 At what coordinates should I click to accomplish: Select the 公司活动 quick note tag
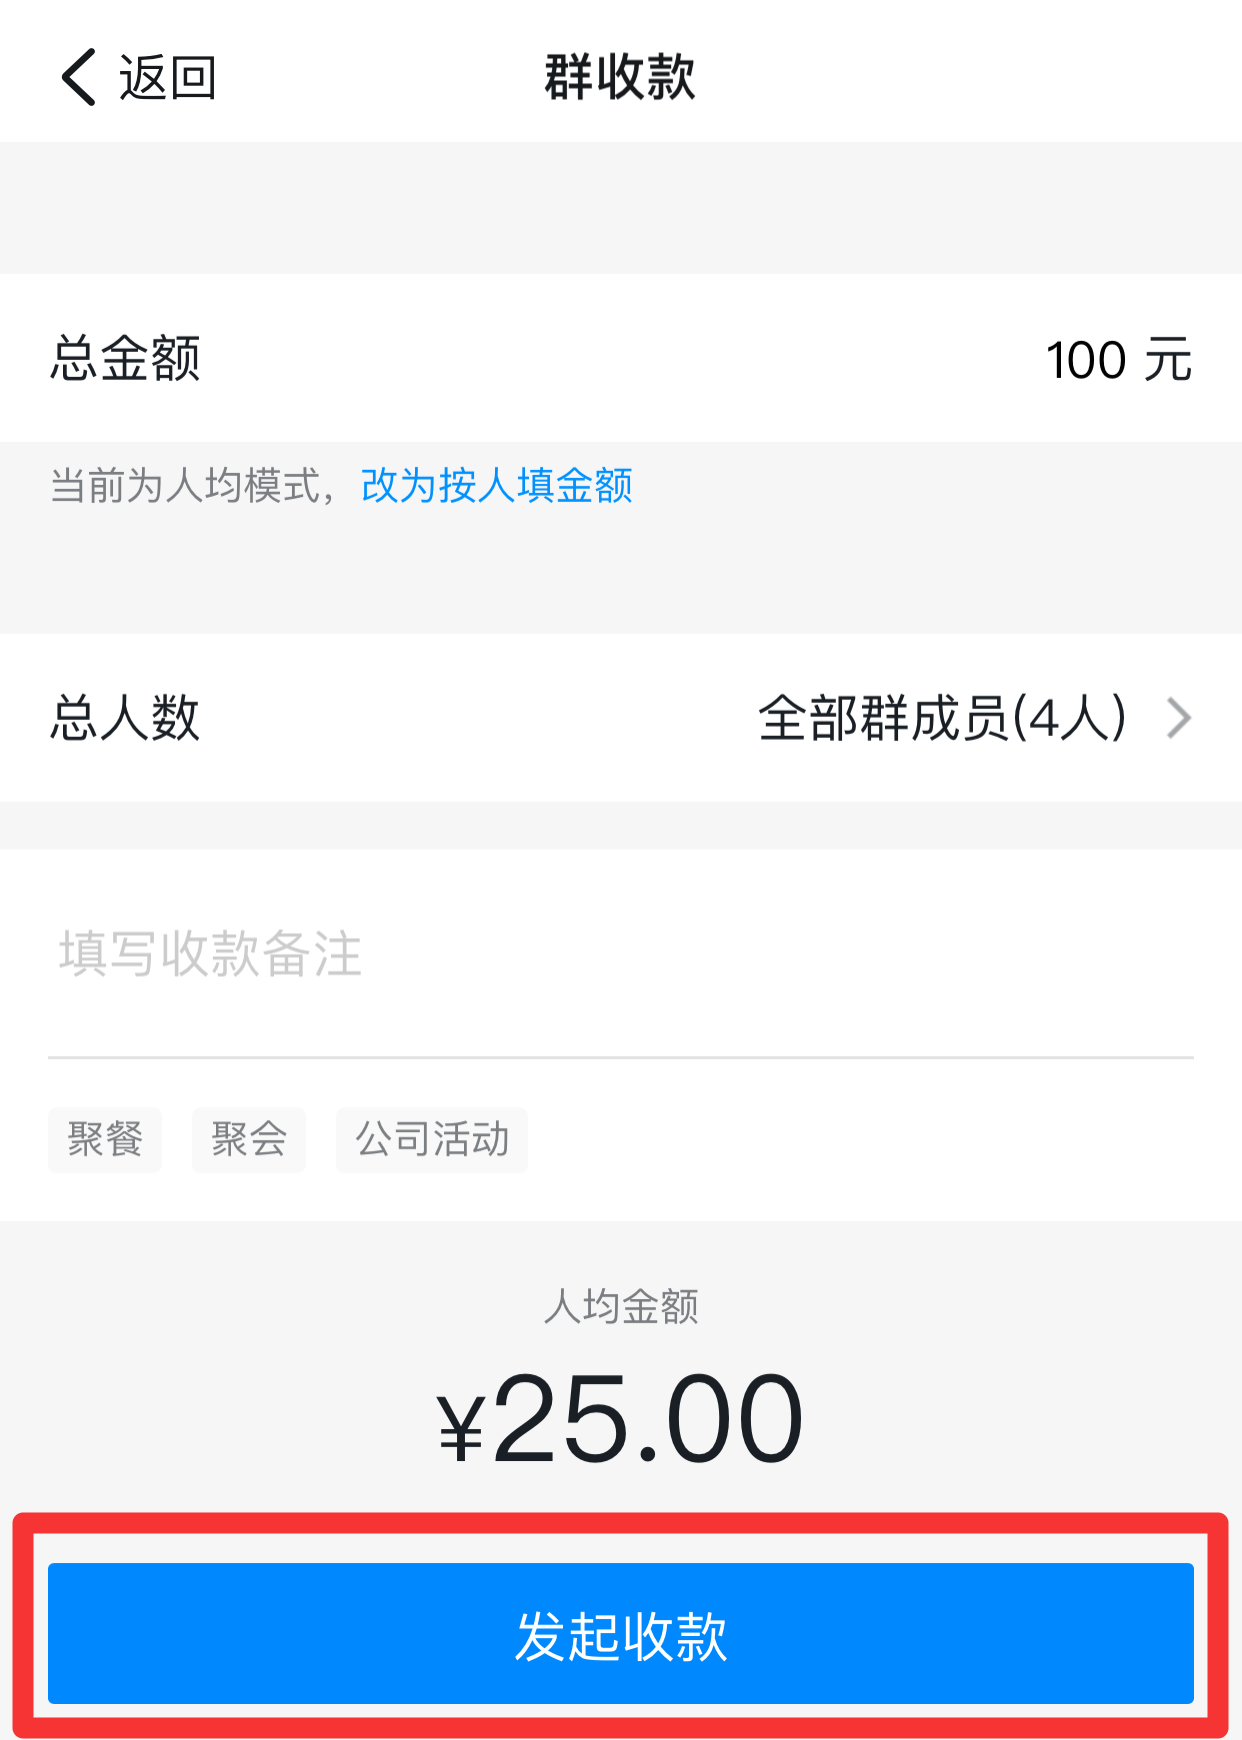click(x=432, y=1139)
